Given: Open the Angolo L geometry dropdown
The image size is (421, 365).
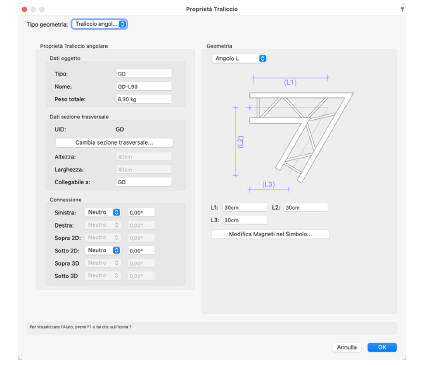Looking at the screenshot, I should (239, 59).
